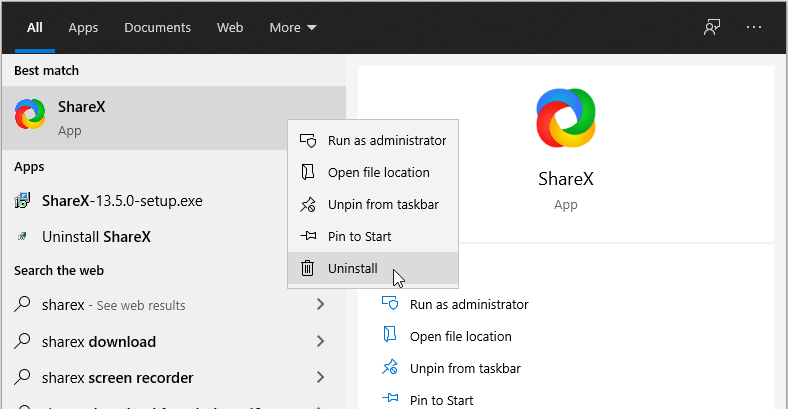Image resolution: width=788 pixels, height=409 pixels.
Task: Click the shield icon in context menu
Action: point(308,140)
